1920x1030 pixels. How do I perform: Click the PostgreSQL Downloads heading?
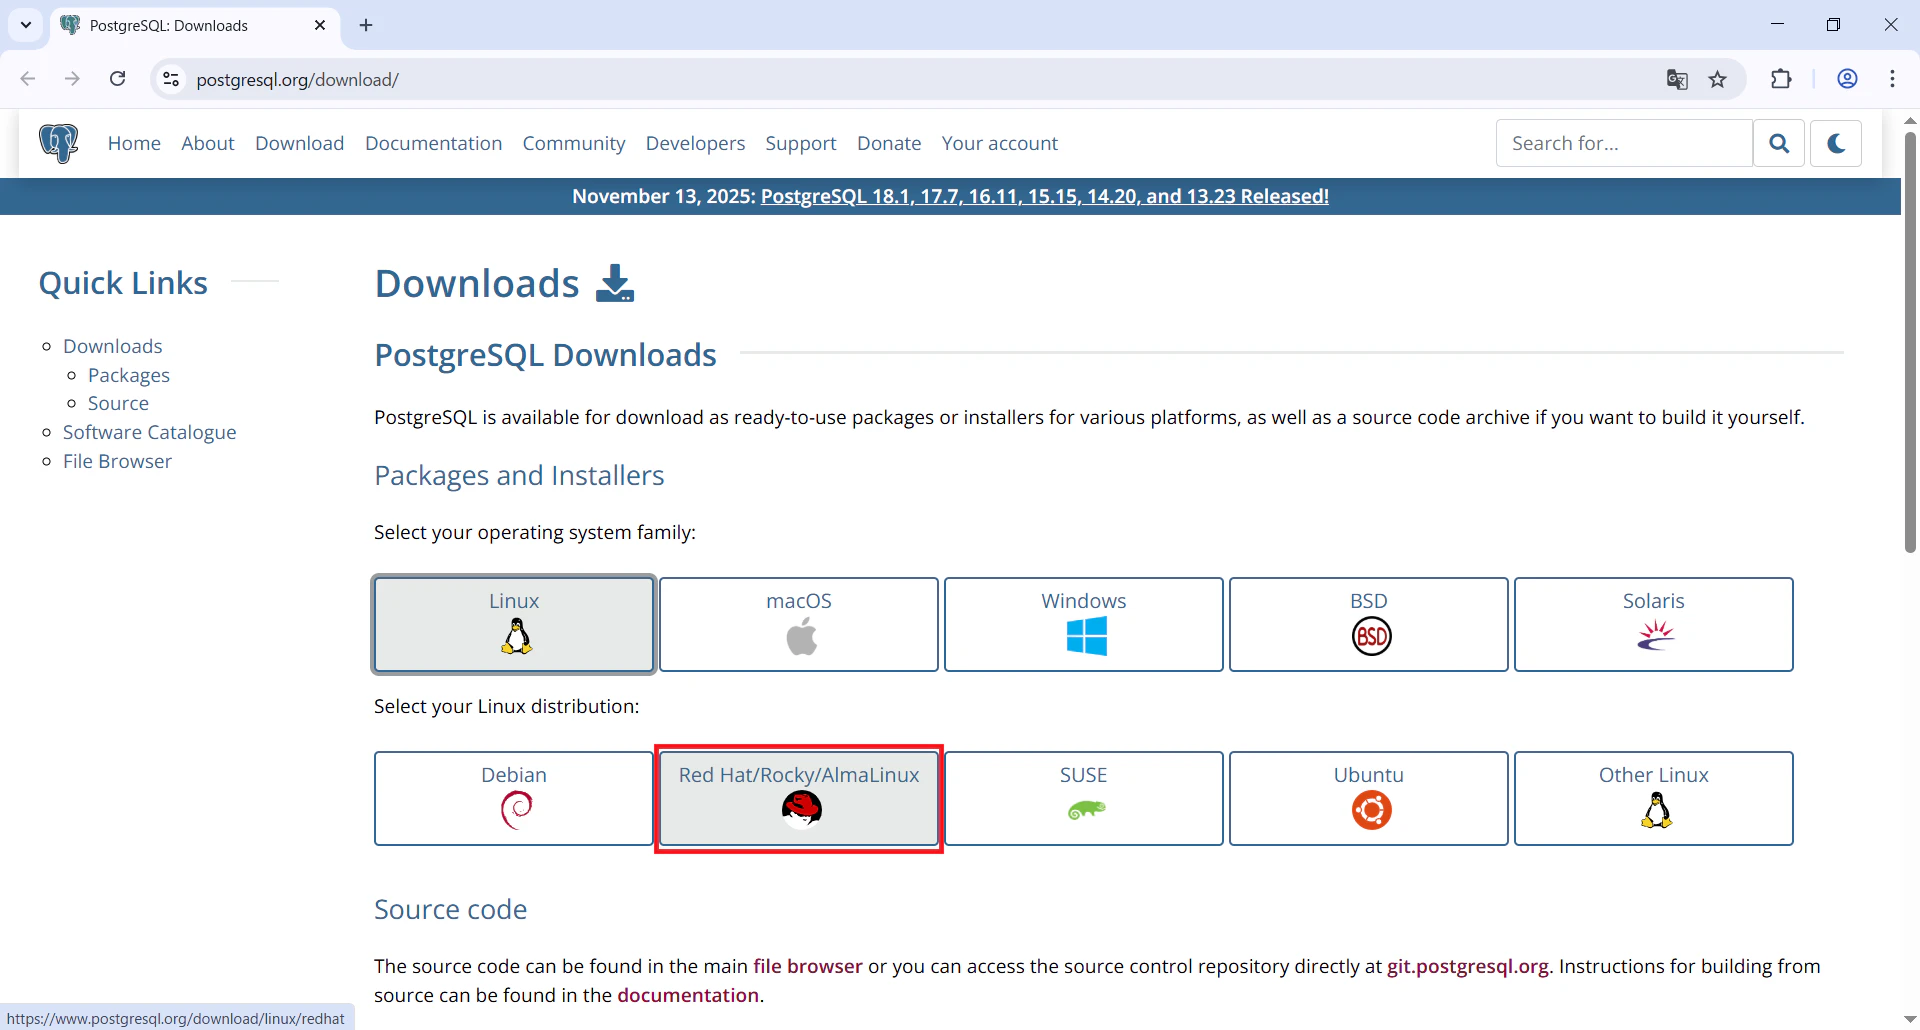(x=545, y=355)
